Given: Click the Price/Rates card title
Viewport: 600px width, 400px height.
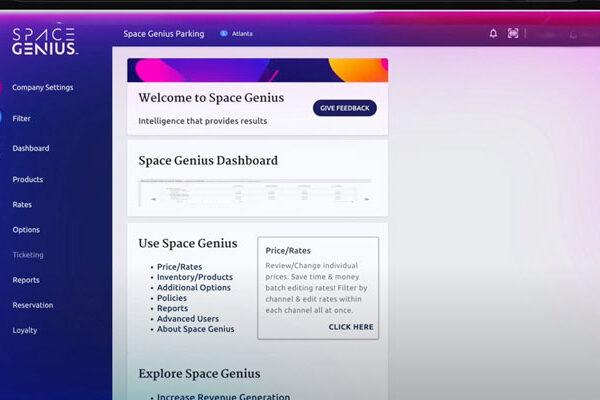Looking at the screenshot, I should pyautogui.click(x=288, y=251).
